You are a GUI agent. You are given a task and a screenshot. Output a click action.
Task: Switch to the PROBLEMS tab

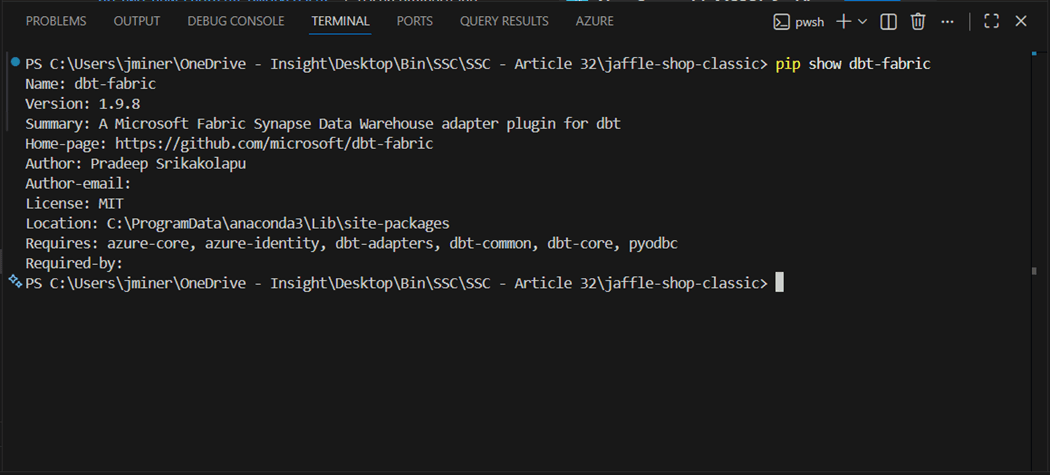[x=56, y=21]
